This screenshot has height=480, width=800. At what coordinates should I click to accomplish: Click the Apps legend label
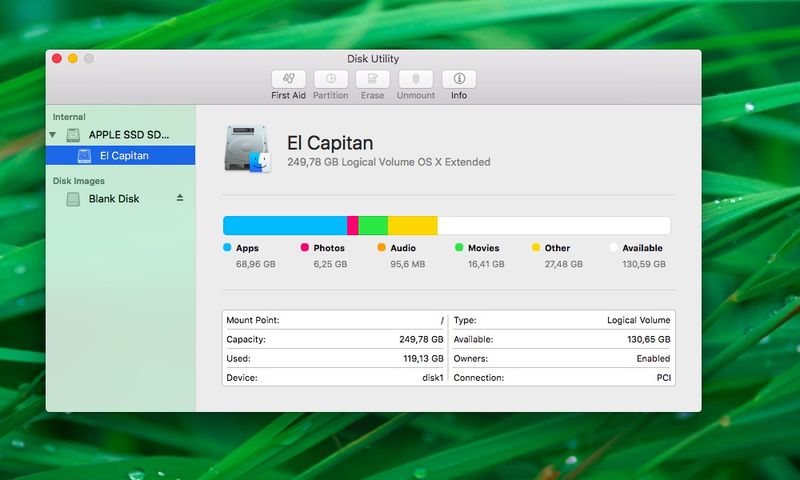pos(247,248)
